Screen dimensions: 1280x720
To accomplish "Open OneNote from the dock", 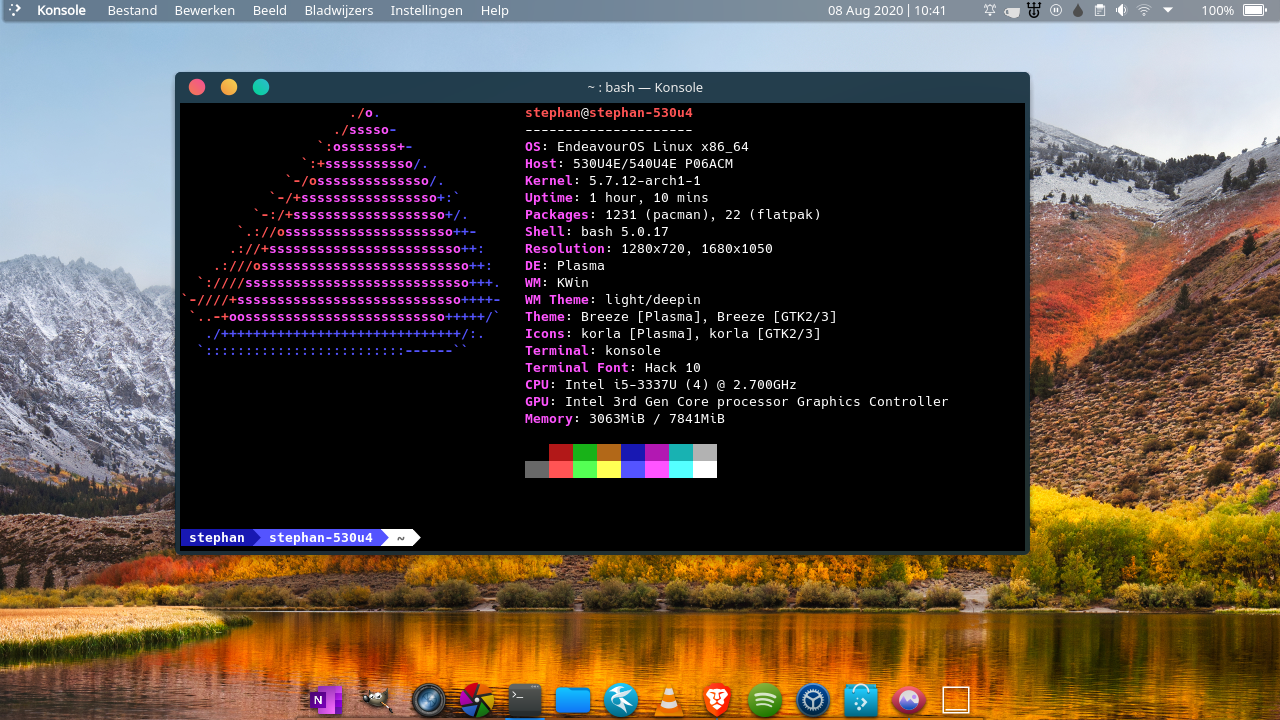I will coord(327,700).
